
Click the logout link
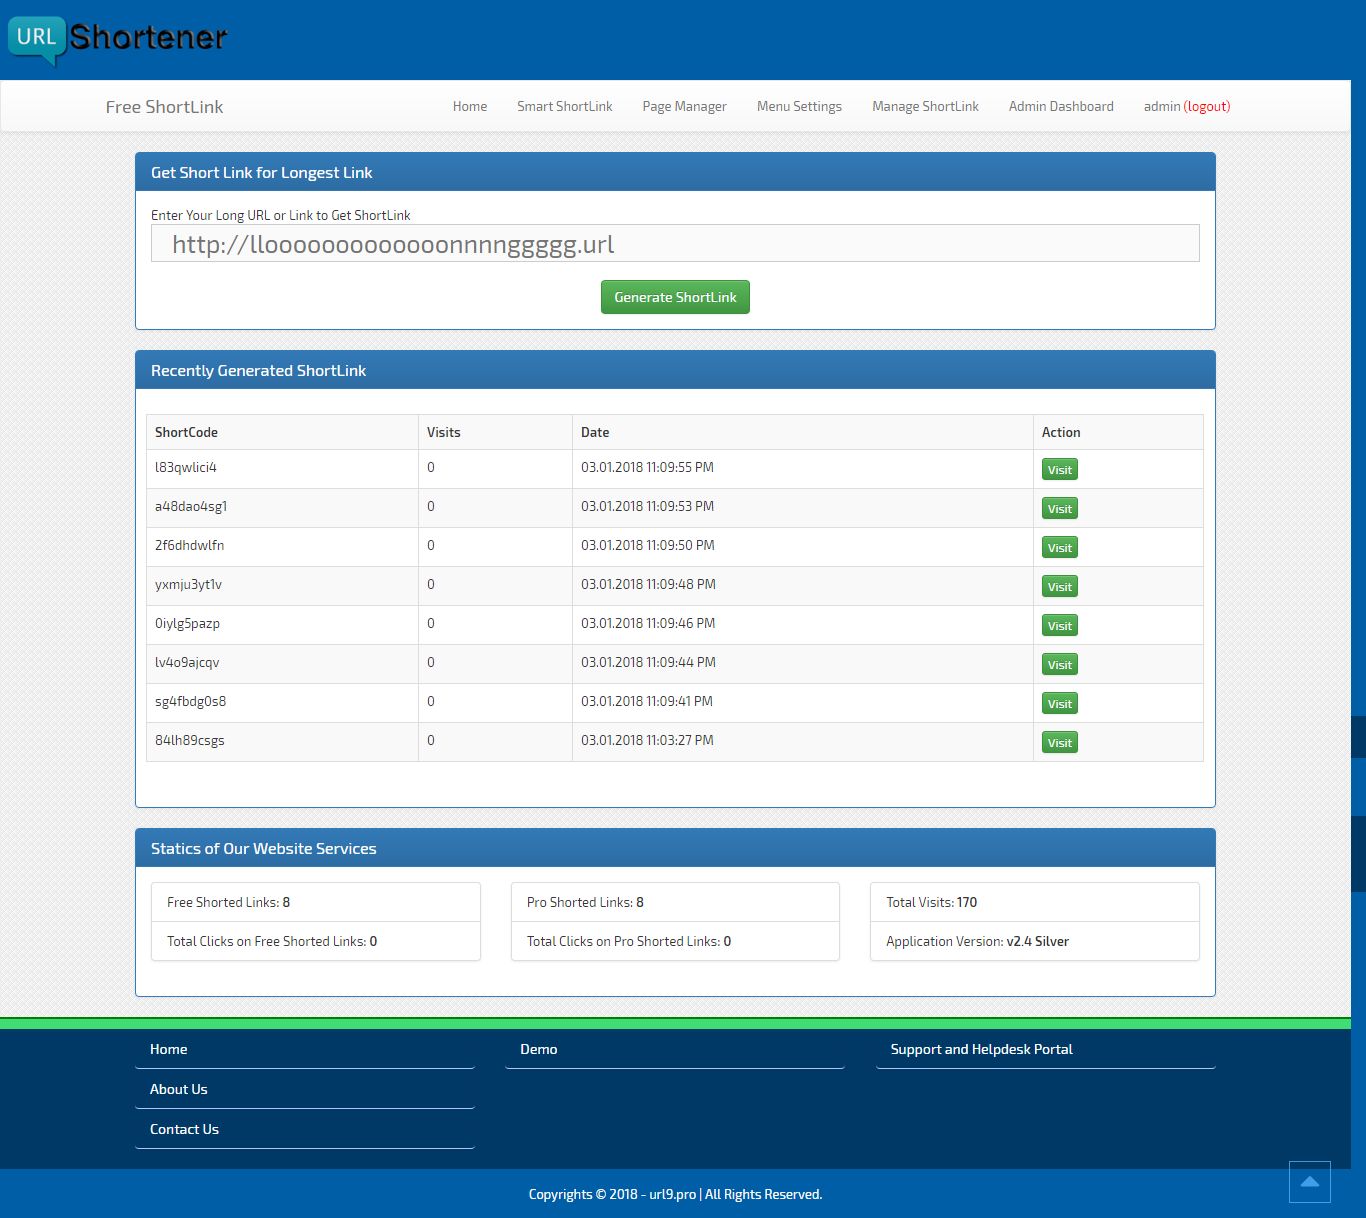1207,106
